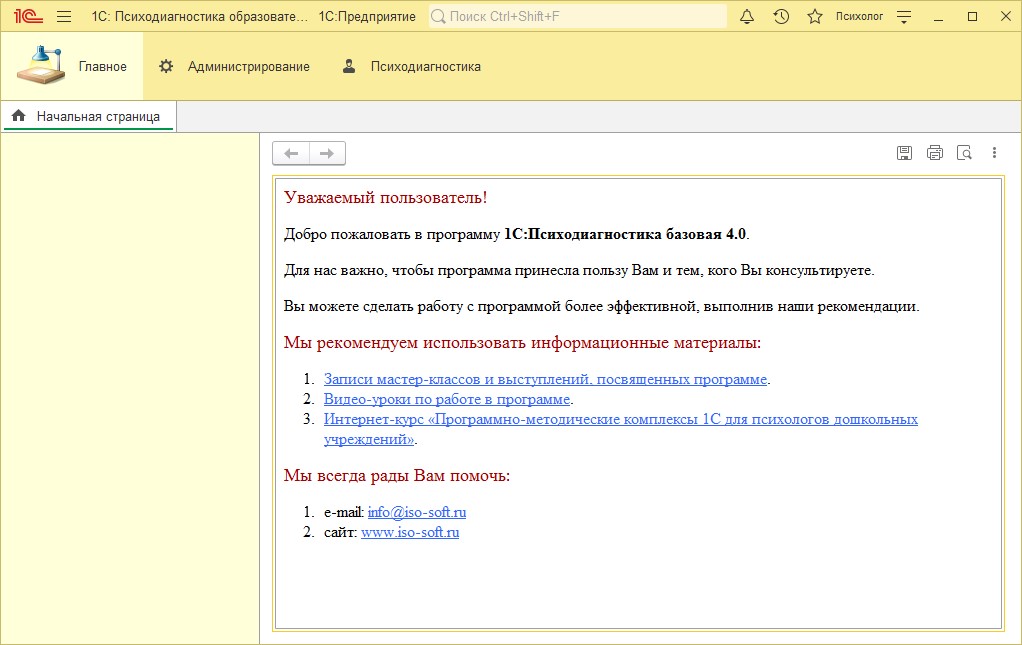
Task: Open the hamburger main menu
Action: coord(64,16)
